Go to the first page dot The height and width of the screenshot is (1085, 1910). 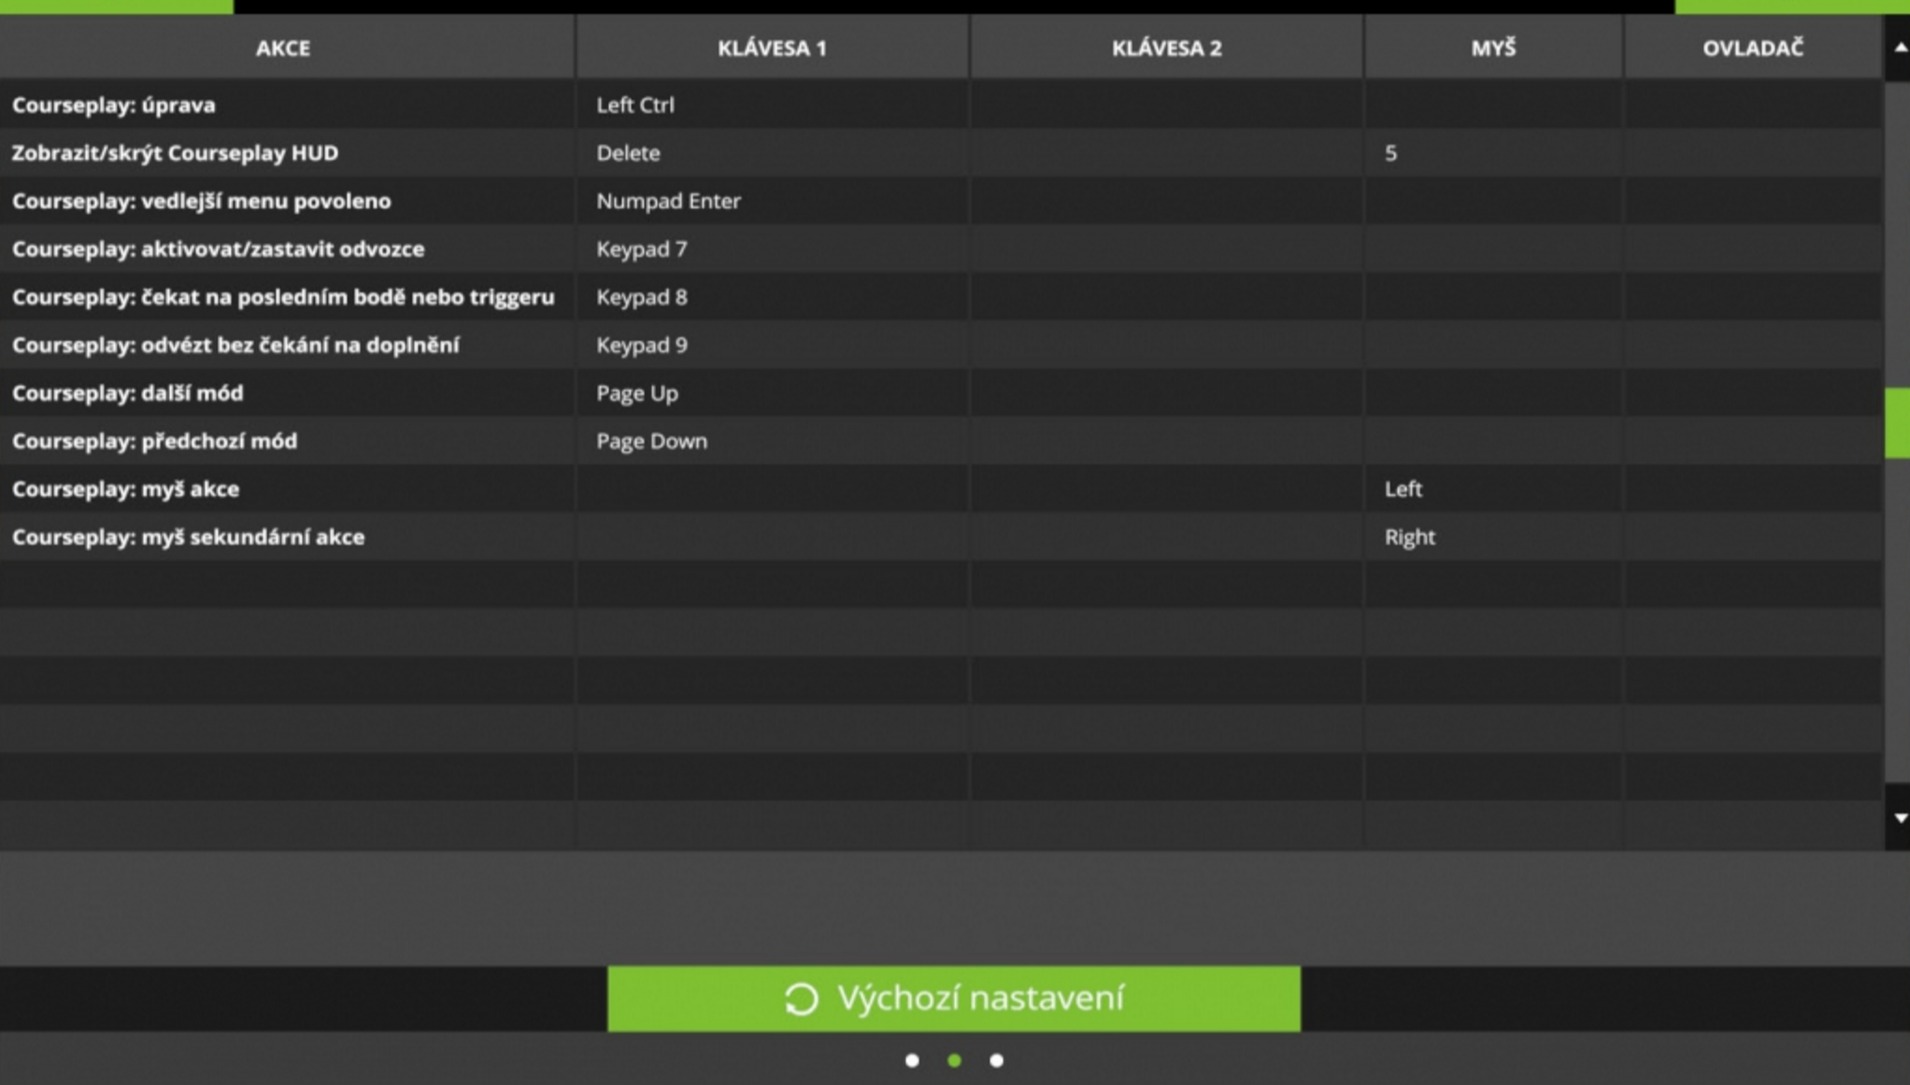[x=911, y=1060]
